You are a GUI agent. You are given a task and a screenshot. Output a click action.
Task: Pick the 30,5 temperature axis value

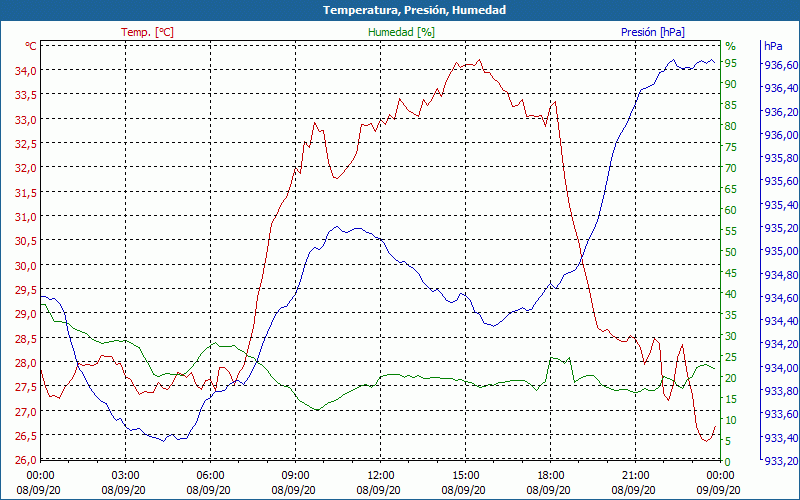pos(26,241)
